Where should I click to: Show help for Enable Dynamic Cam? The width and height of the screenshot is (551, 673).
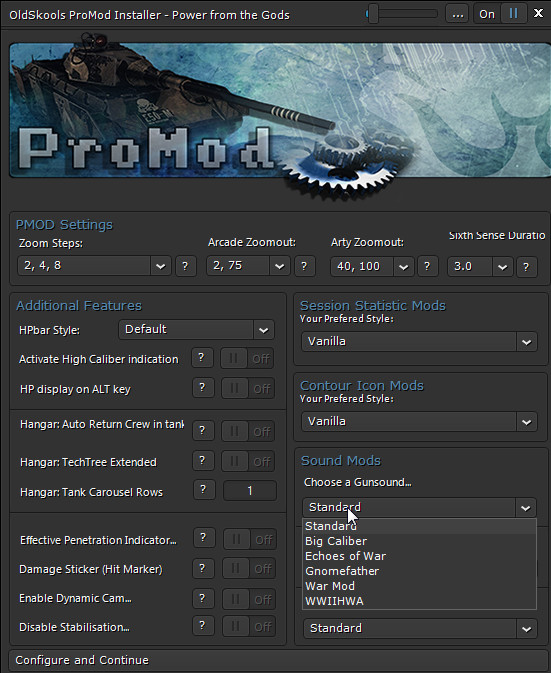pyautogui.click(x=203, y=598)
